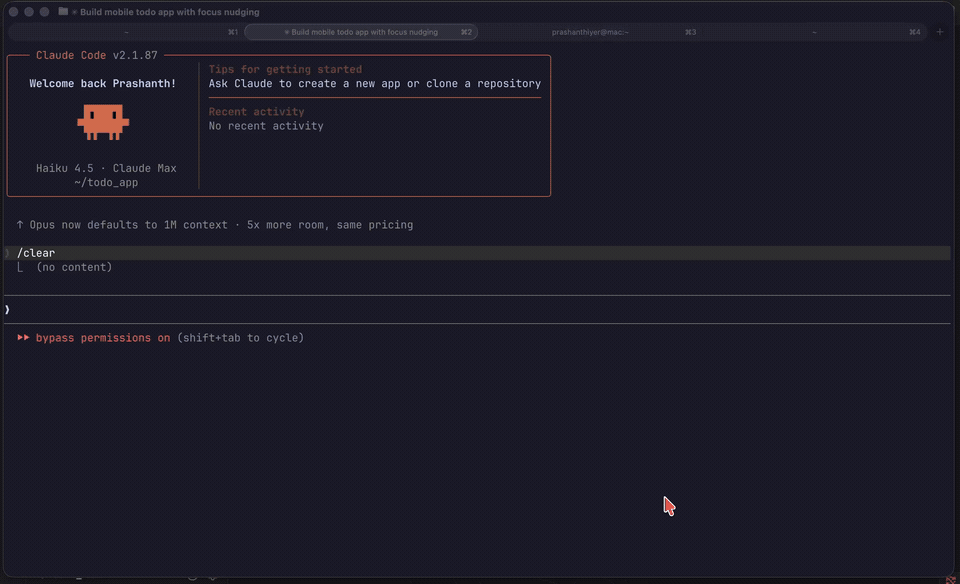
Task: Click the Claude Code v2.1.87 header
Action: [97, 55]
